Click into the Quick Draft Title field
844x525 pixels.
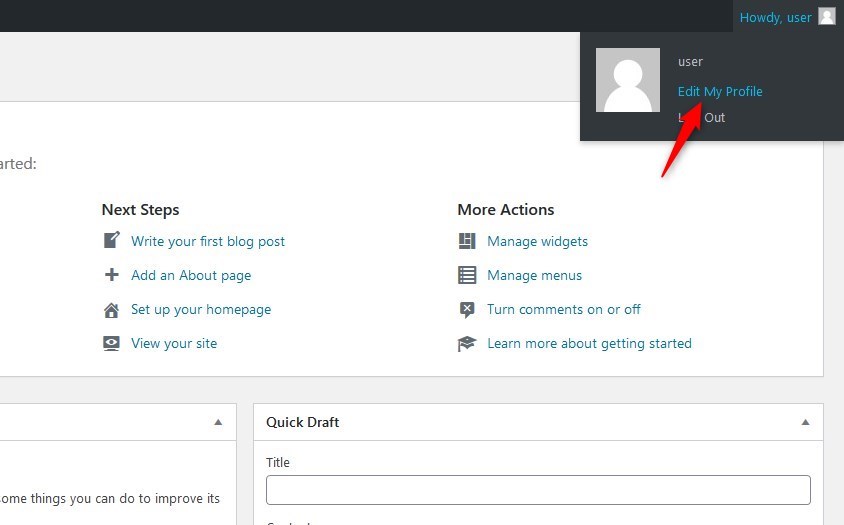pyautogui.click(x=538, y=490)
